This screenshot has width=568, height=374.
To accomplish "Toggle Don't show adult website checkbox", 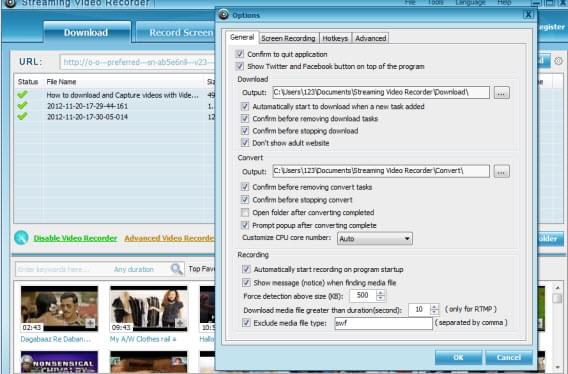I will point(245,143).
